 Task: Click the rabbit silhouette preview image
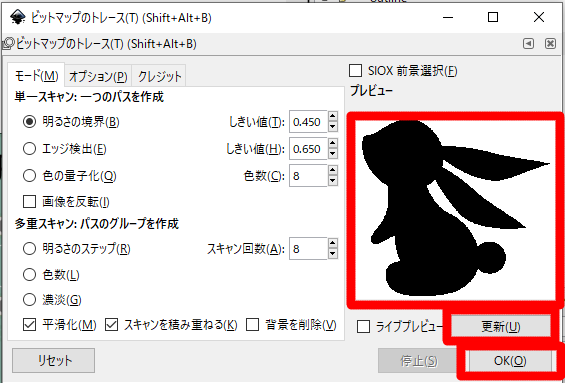coord(455,210)
